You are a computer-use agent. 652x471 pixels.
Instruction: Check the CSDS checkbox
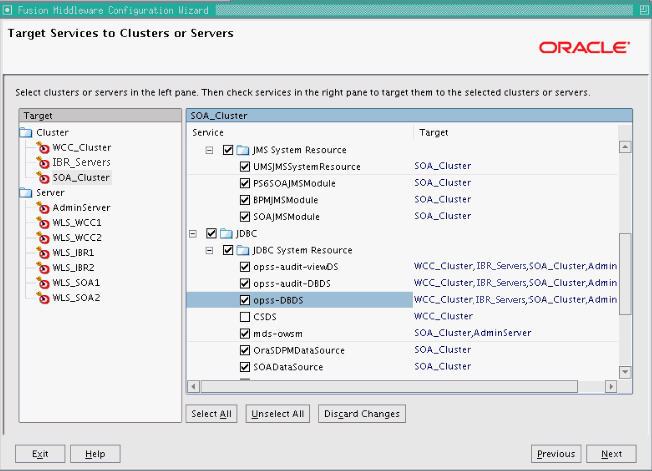[x=245, y=317]
